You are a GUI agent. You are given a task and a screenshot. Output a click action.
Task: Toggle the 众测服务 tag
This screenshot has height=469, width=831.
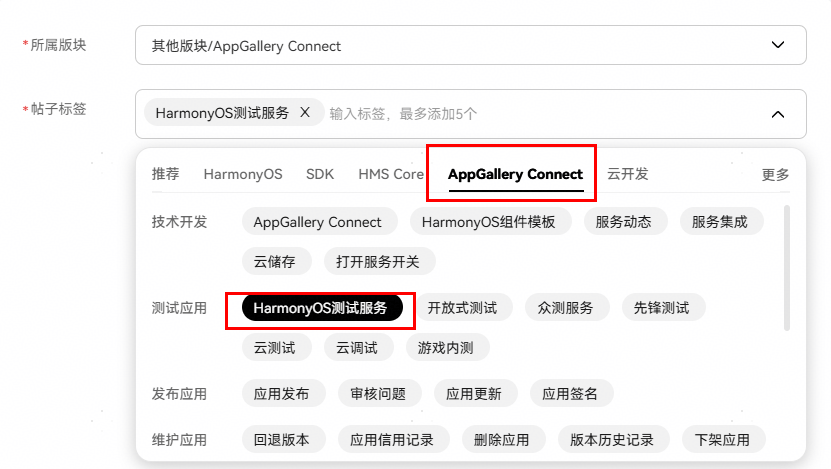click(565, 308)
